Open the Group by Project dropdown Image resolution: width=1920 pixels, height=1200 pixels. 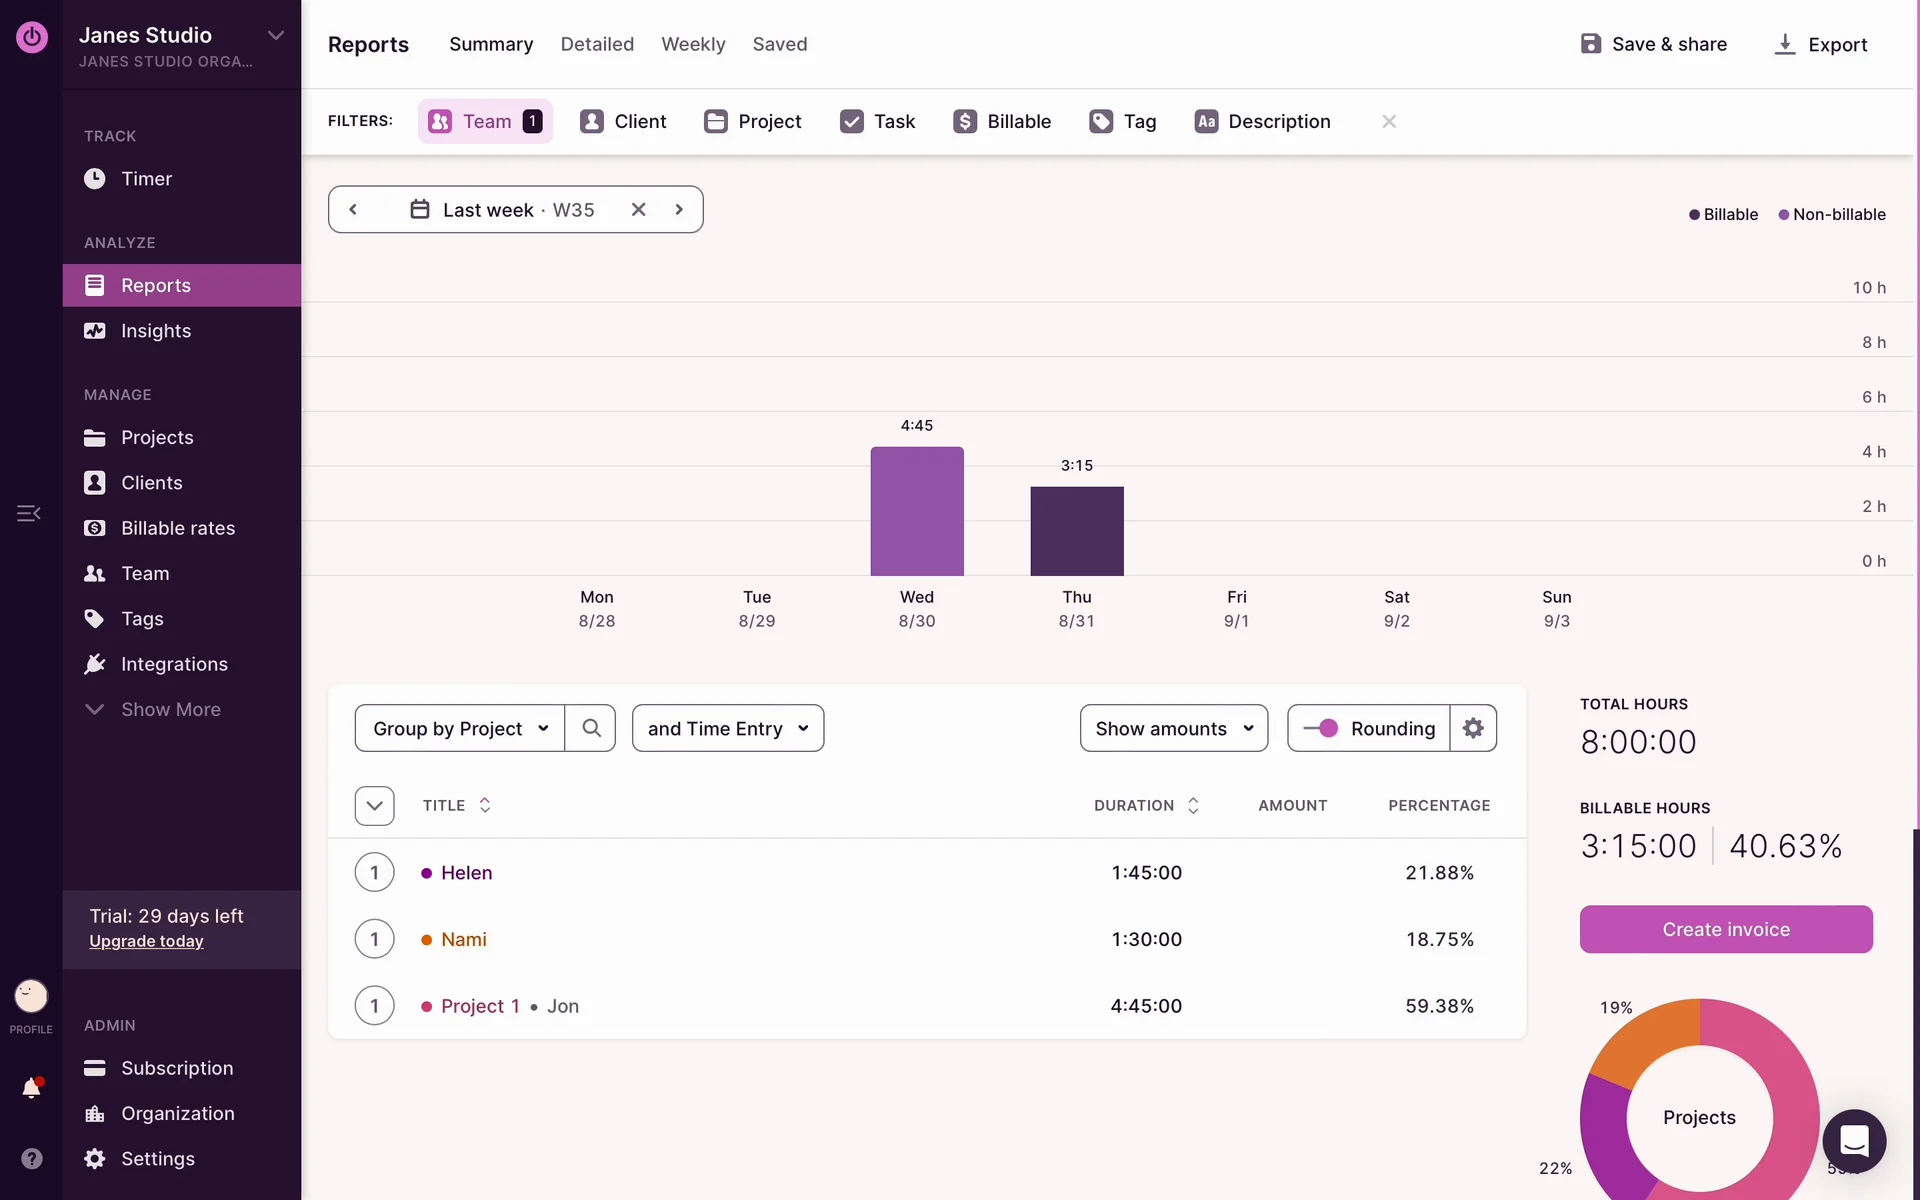point(460,728)
